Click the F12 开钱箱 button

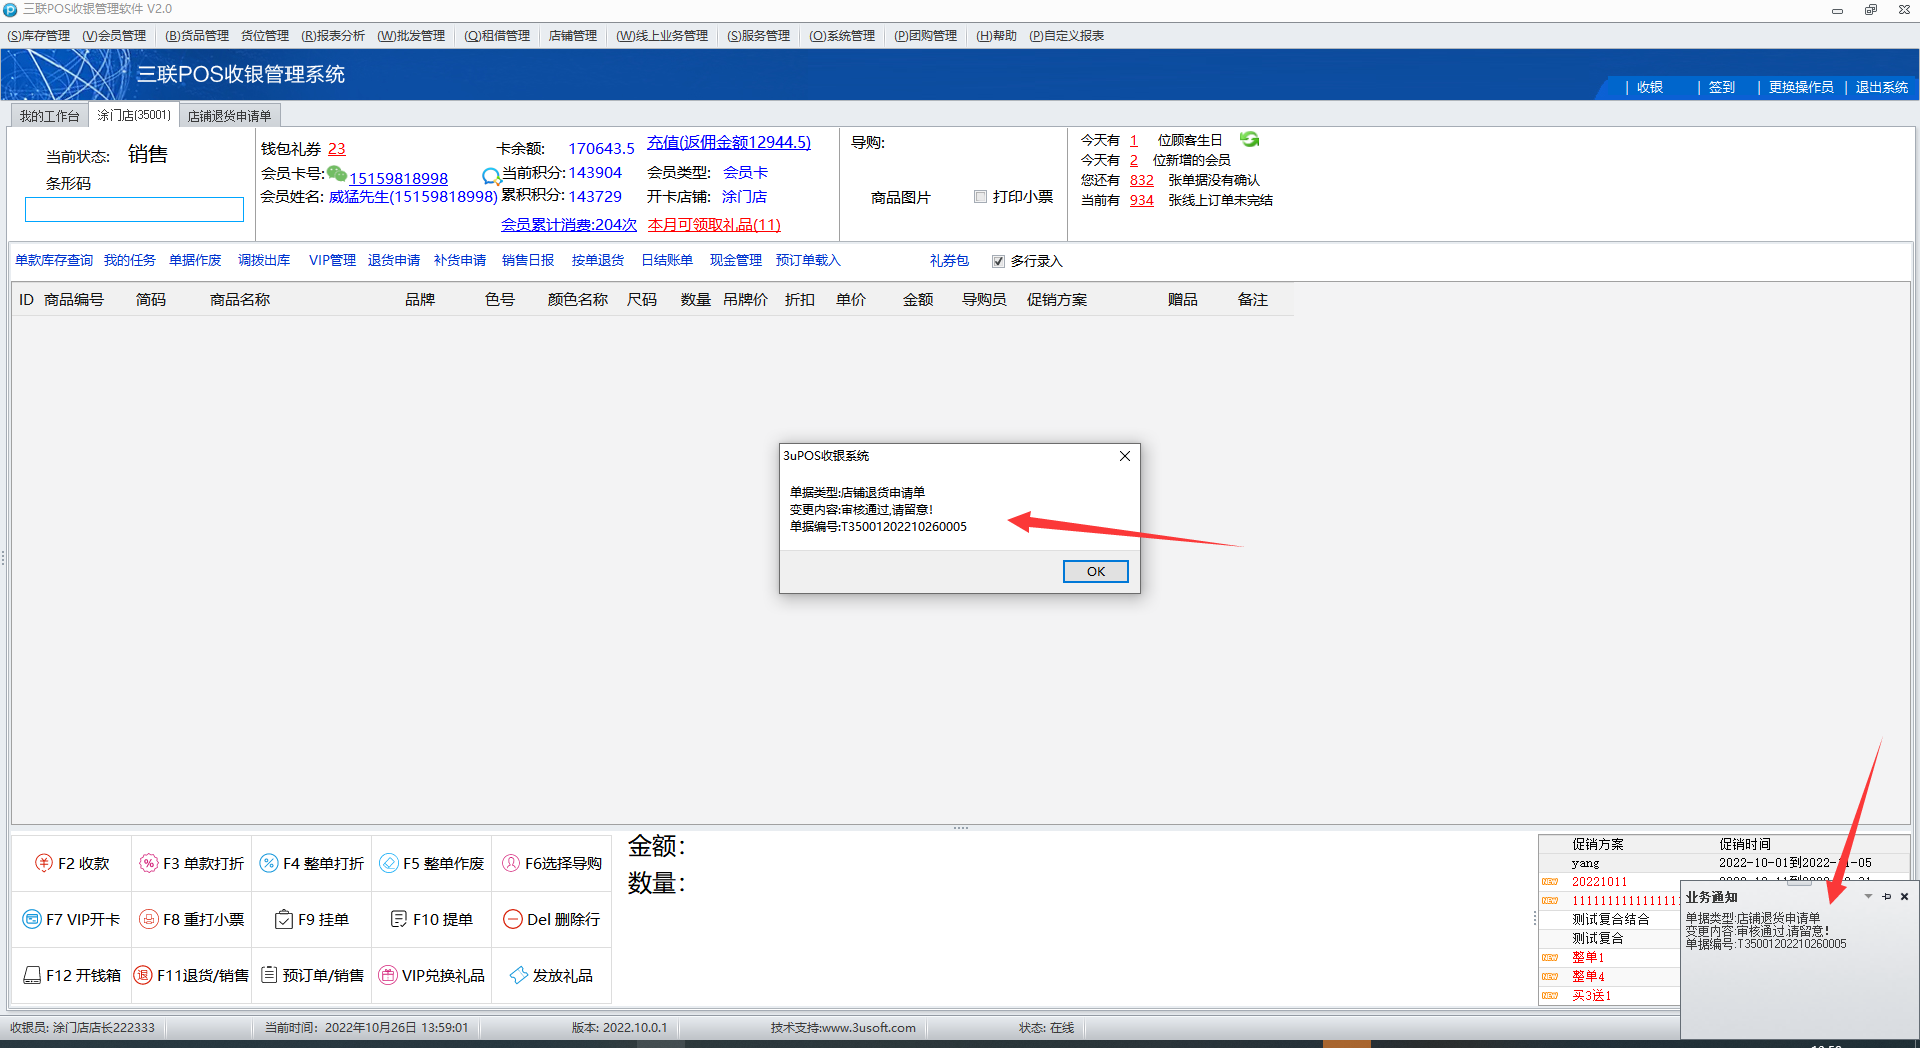point(72,975)
